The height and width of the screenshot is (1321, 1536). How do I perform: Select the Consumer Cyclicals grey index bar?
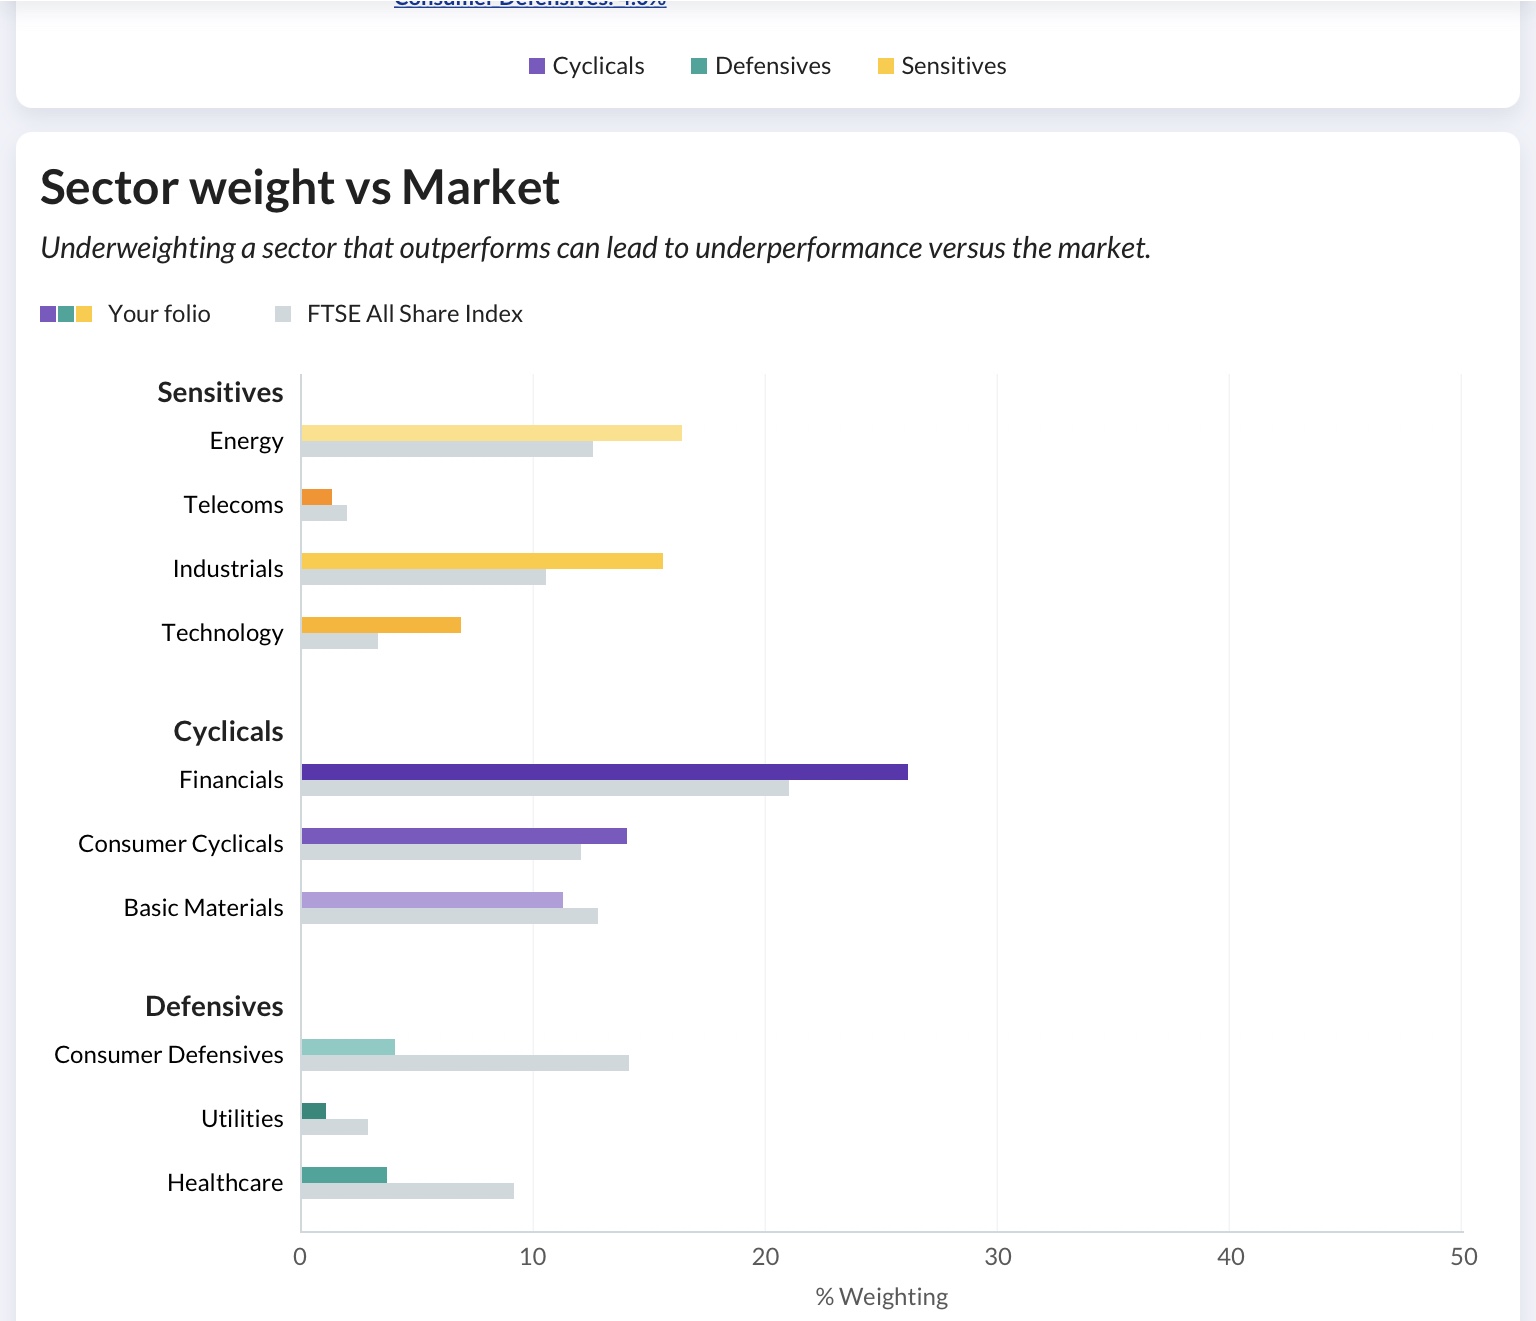441,852
